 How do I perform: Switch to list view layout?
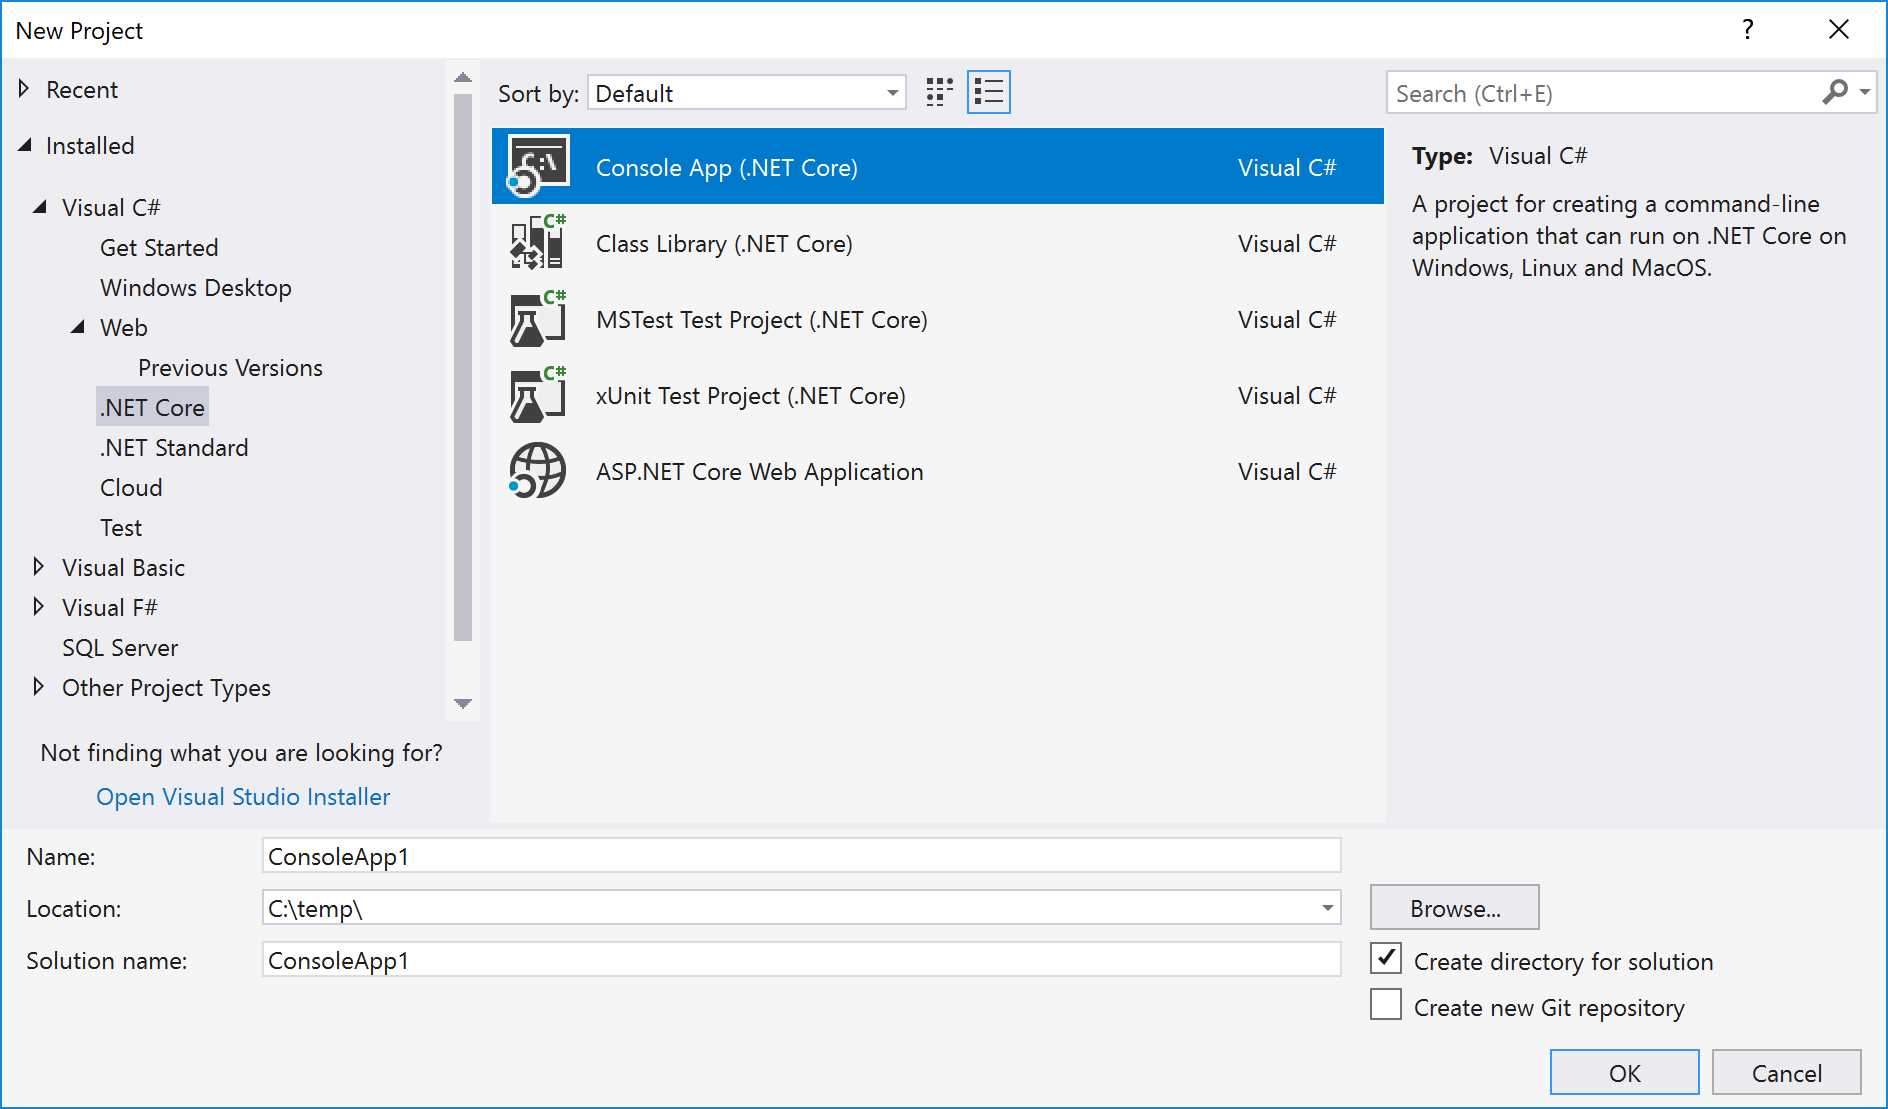[x=988, y=91]
